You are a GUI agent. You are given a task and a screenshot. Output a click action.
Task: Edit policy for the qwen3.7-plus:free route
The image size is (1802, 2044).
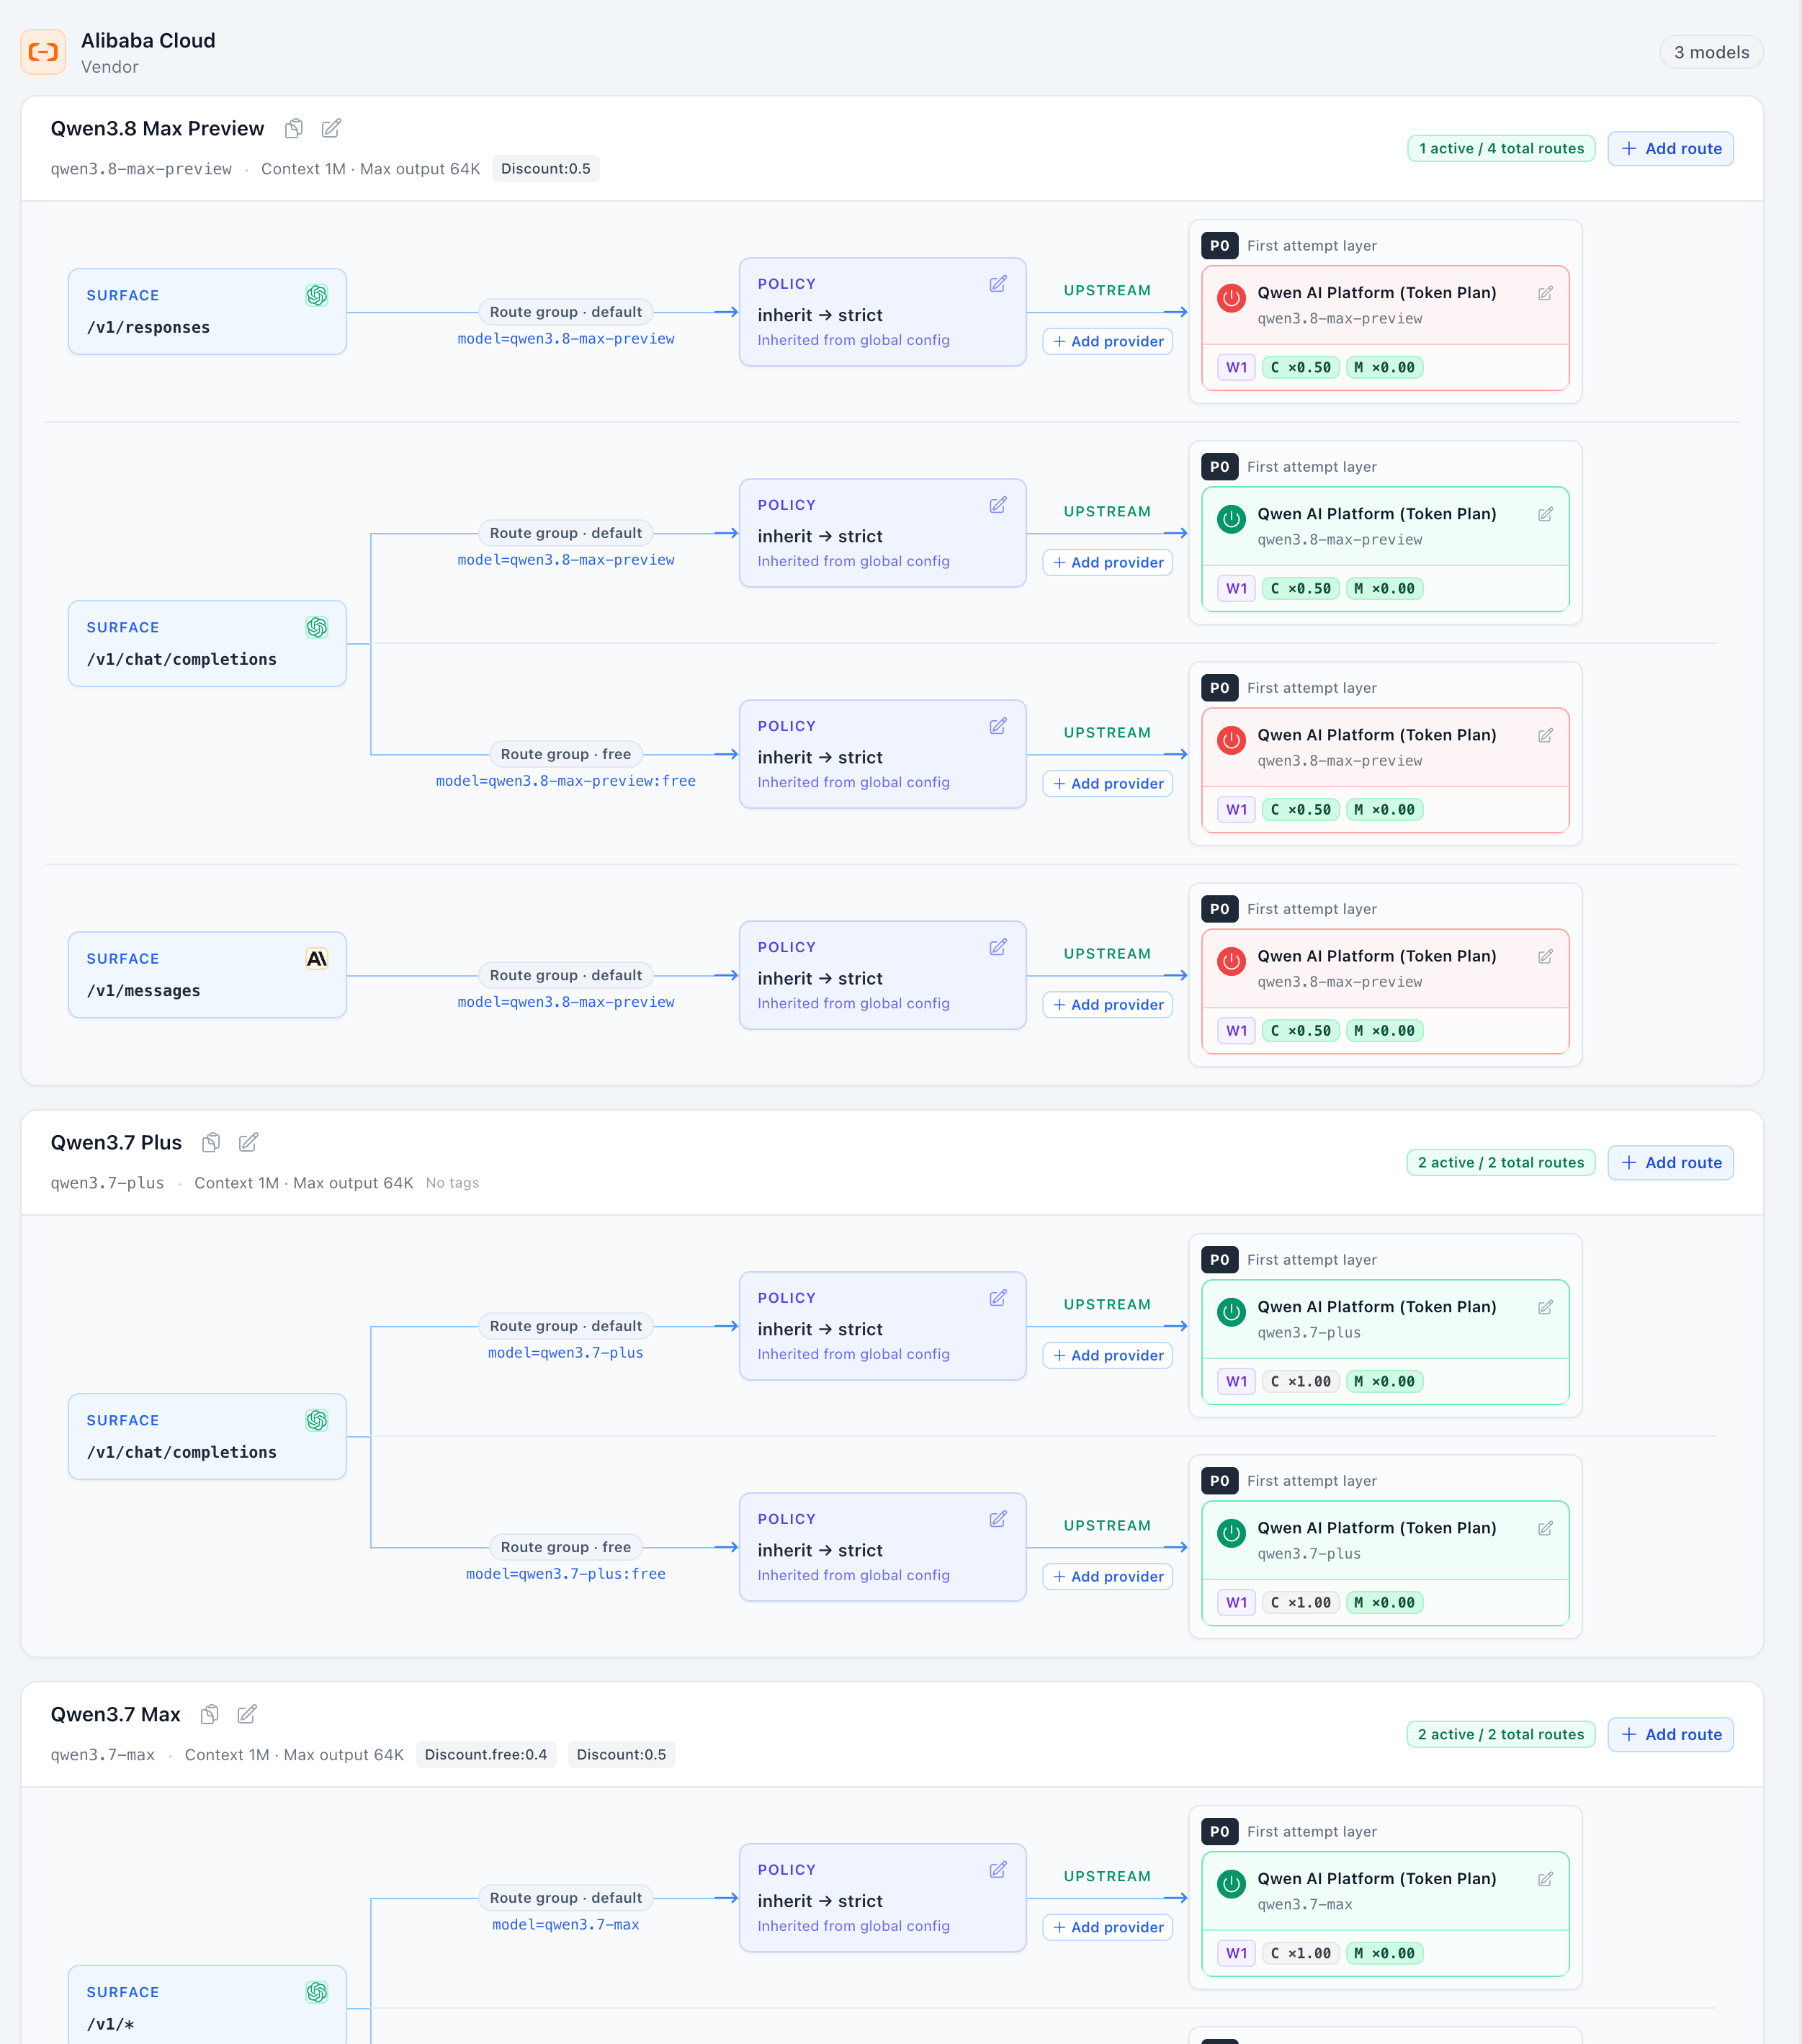pyautogui.click(x=998, y=1519)
